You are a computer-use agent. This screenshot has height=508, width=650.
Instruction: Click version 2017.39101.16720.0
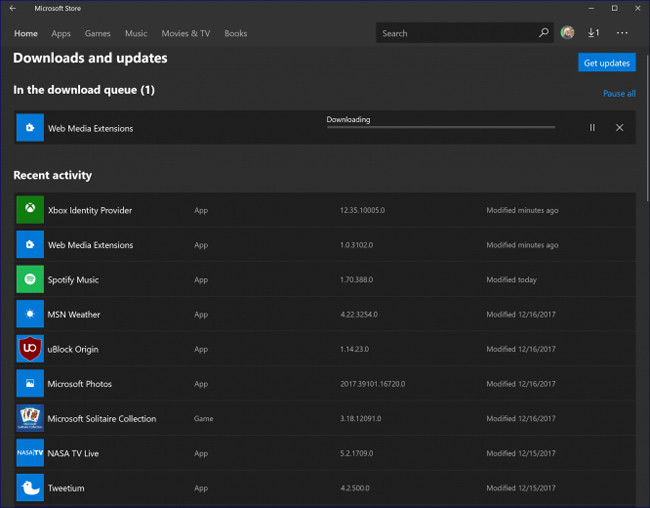pyautogui.click(x=373, y=384)
